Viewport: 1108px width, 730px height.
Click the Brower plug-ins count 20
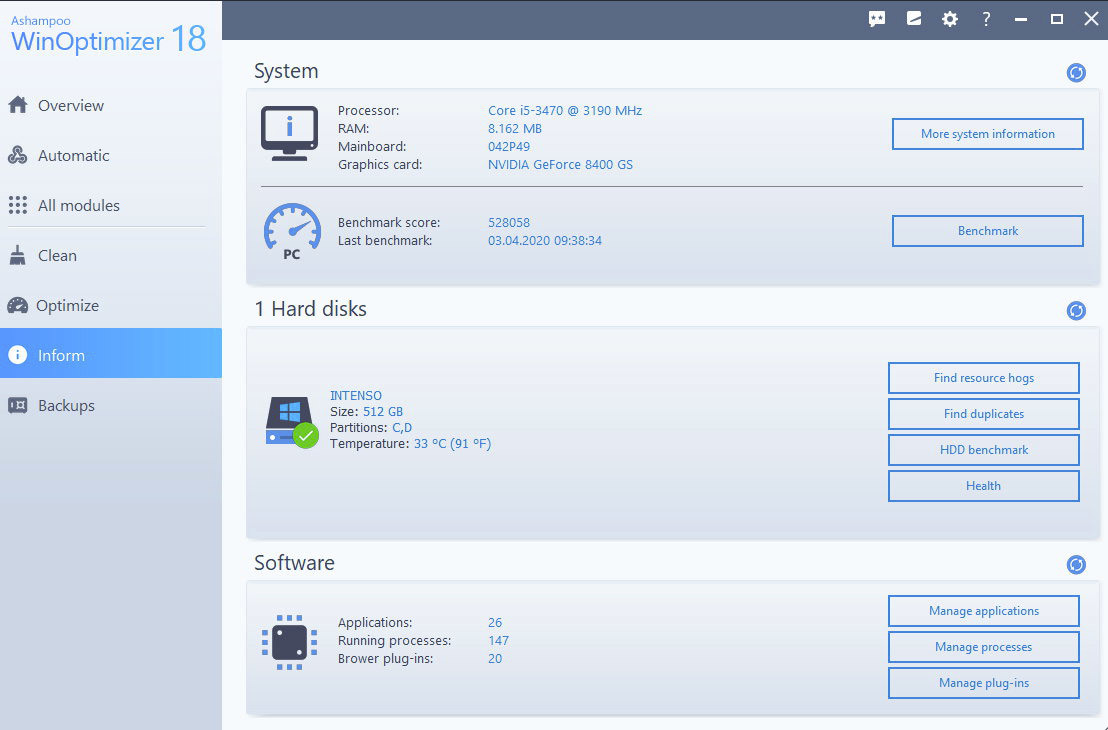[495, 659]
